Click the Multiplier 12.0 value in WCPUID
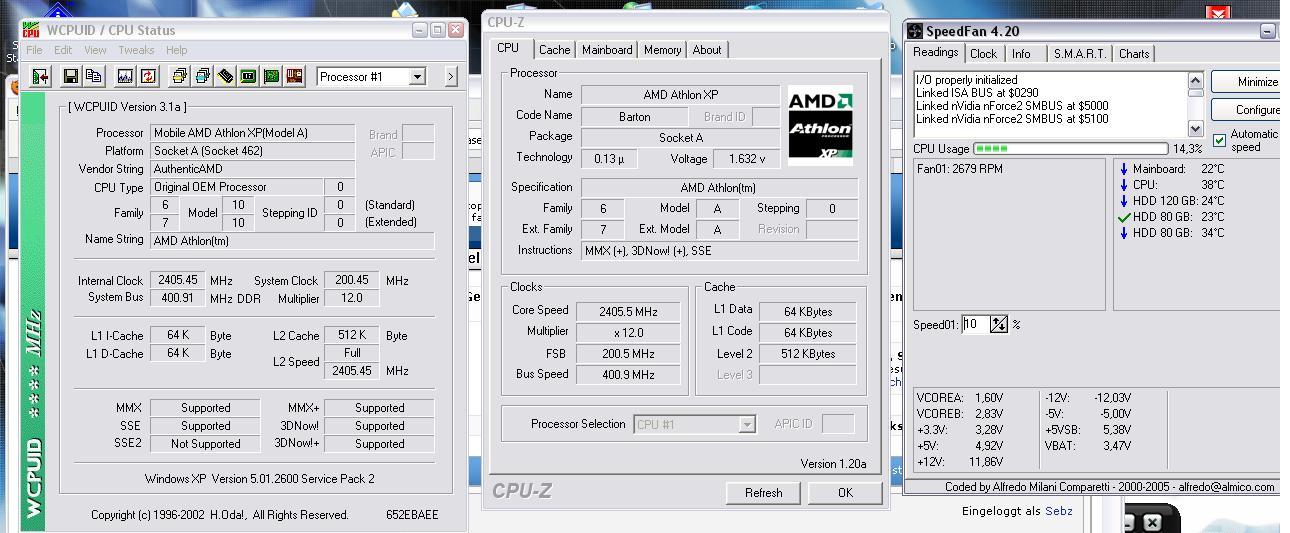Image resolution: width=1290 pixels, height=533 pixels. (x=352, y=298)
